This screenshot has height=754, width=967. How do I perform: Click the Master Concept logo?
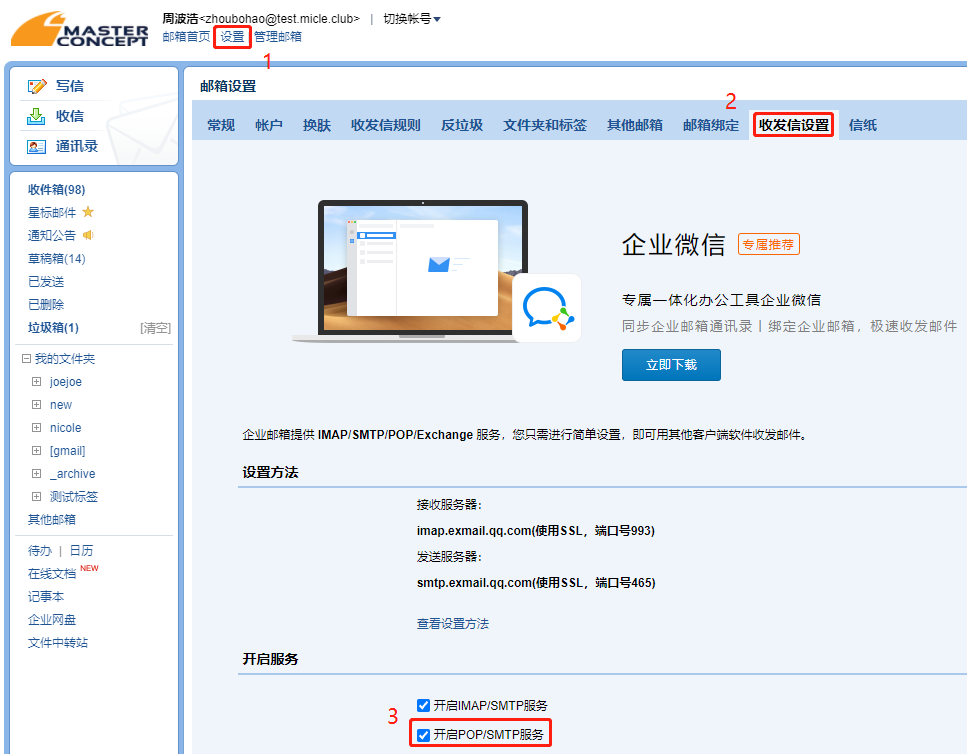click(x=80, y=29)
